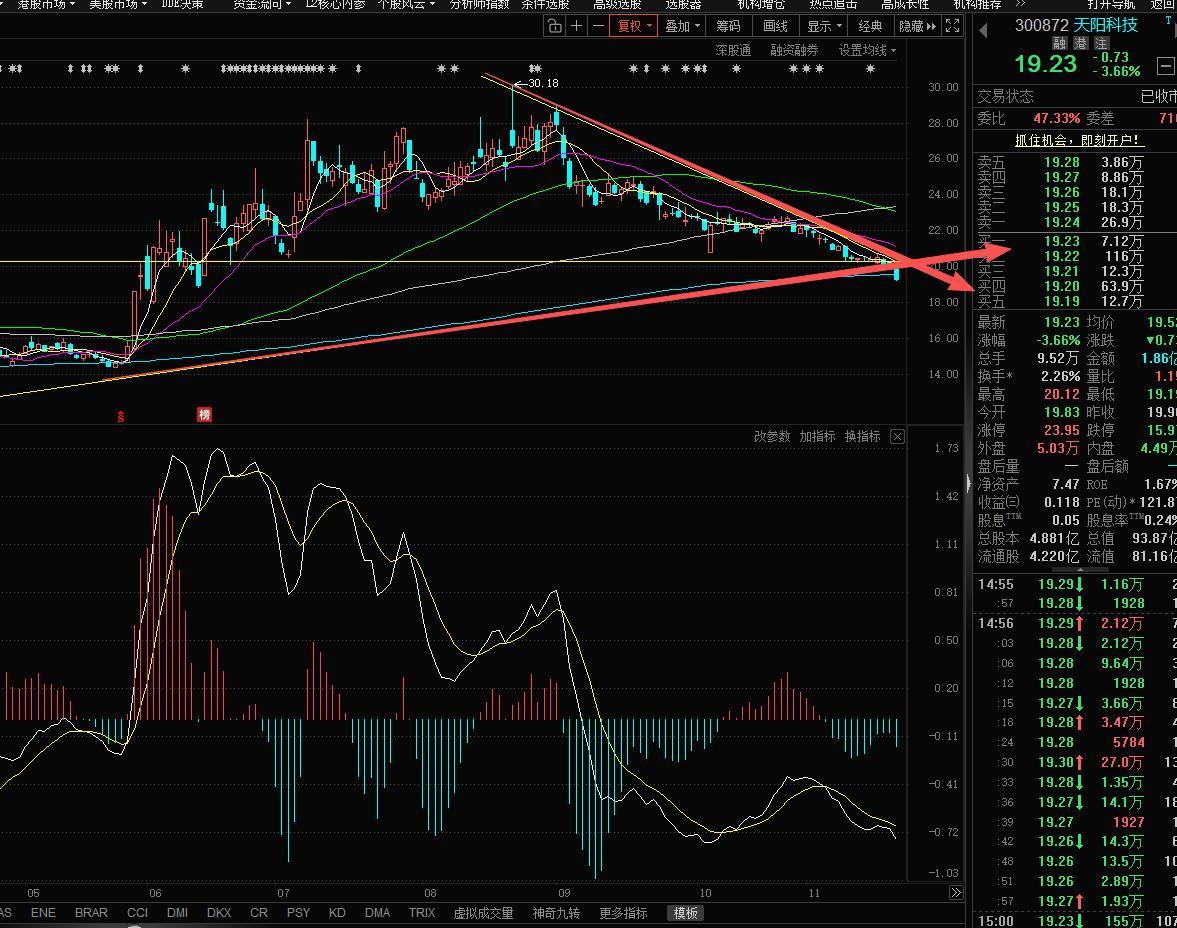Screen dimensions: 1177x928
Task: Open the 选股器 top menu item
Action: pyautogui.click(x=683, y=5)
